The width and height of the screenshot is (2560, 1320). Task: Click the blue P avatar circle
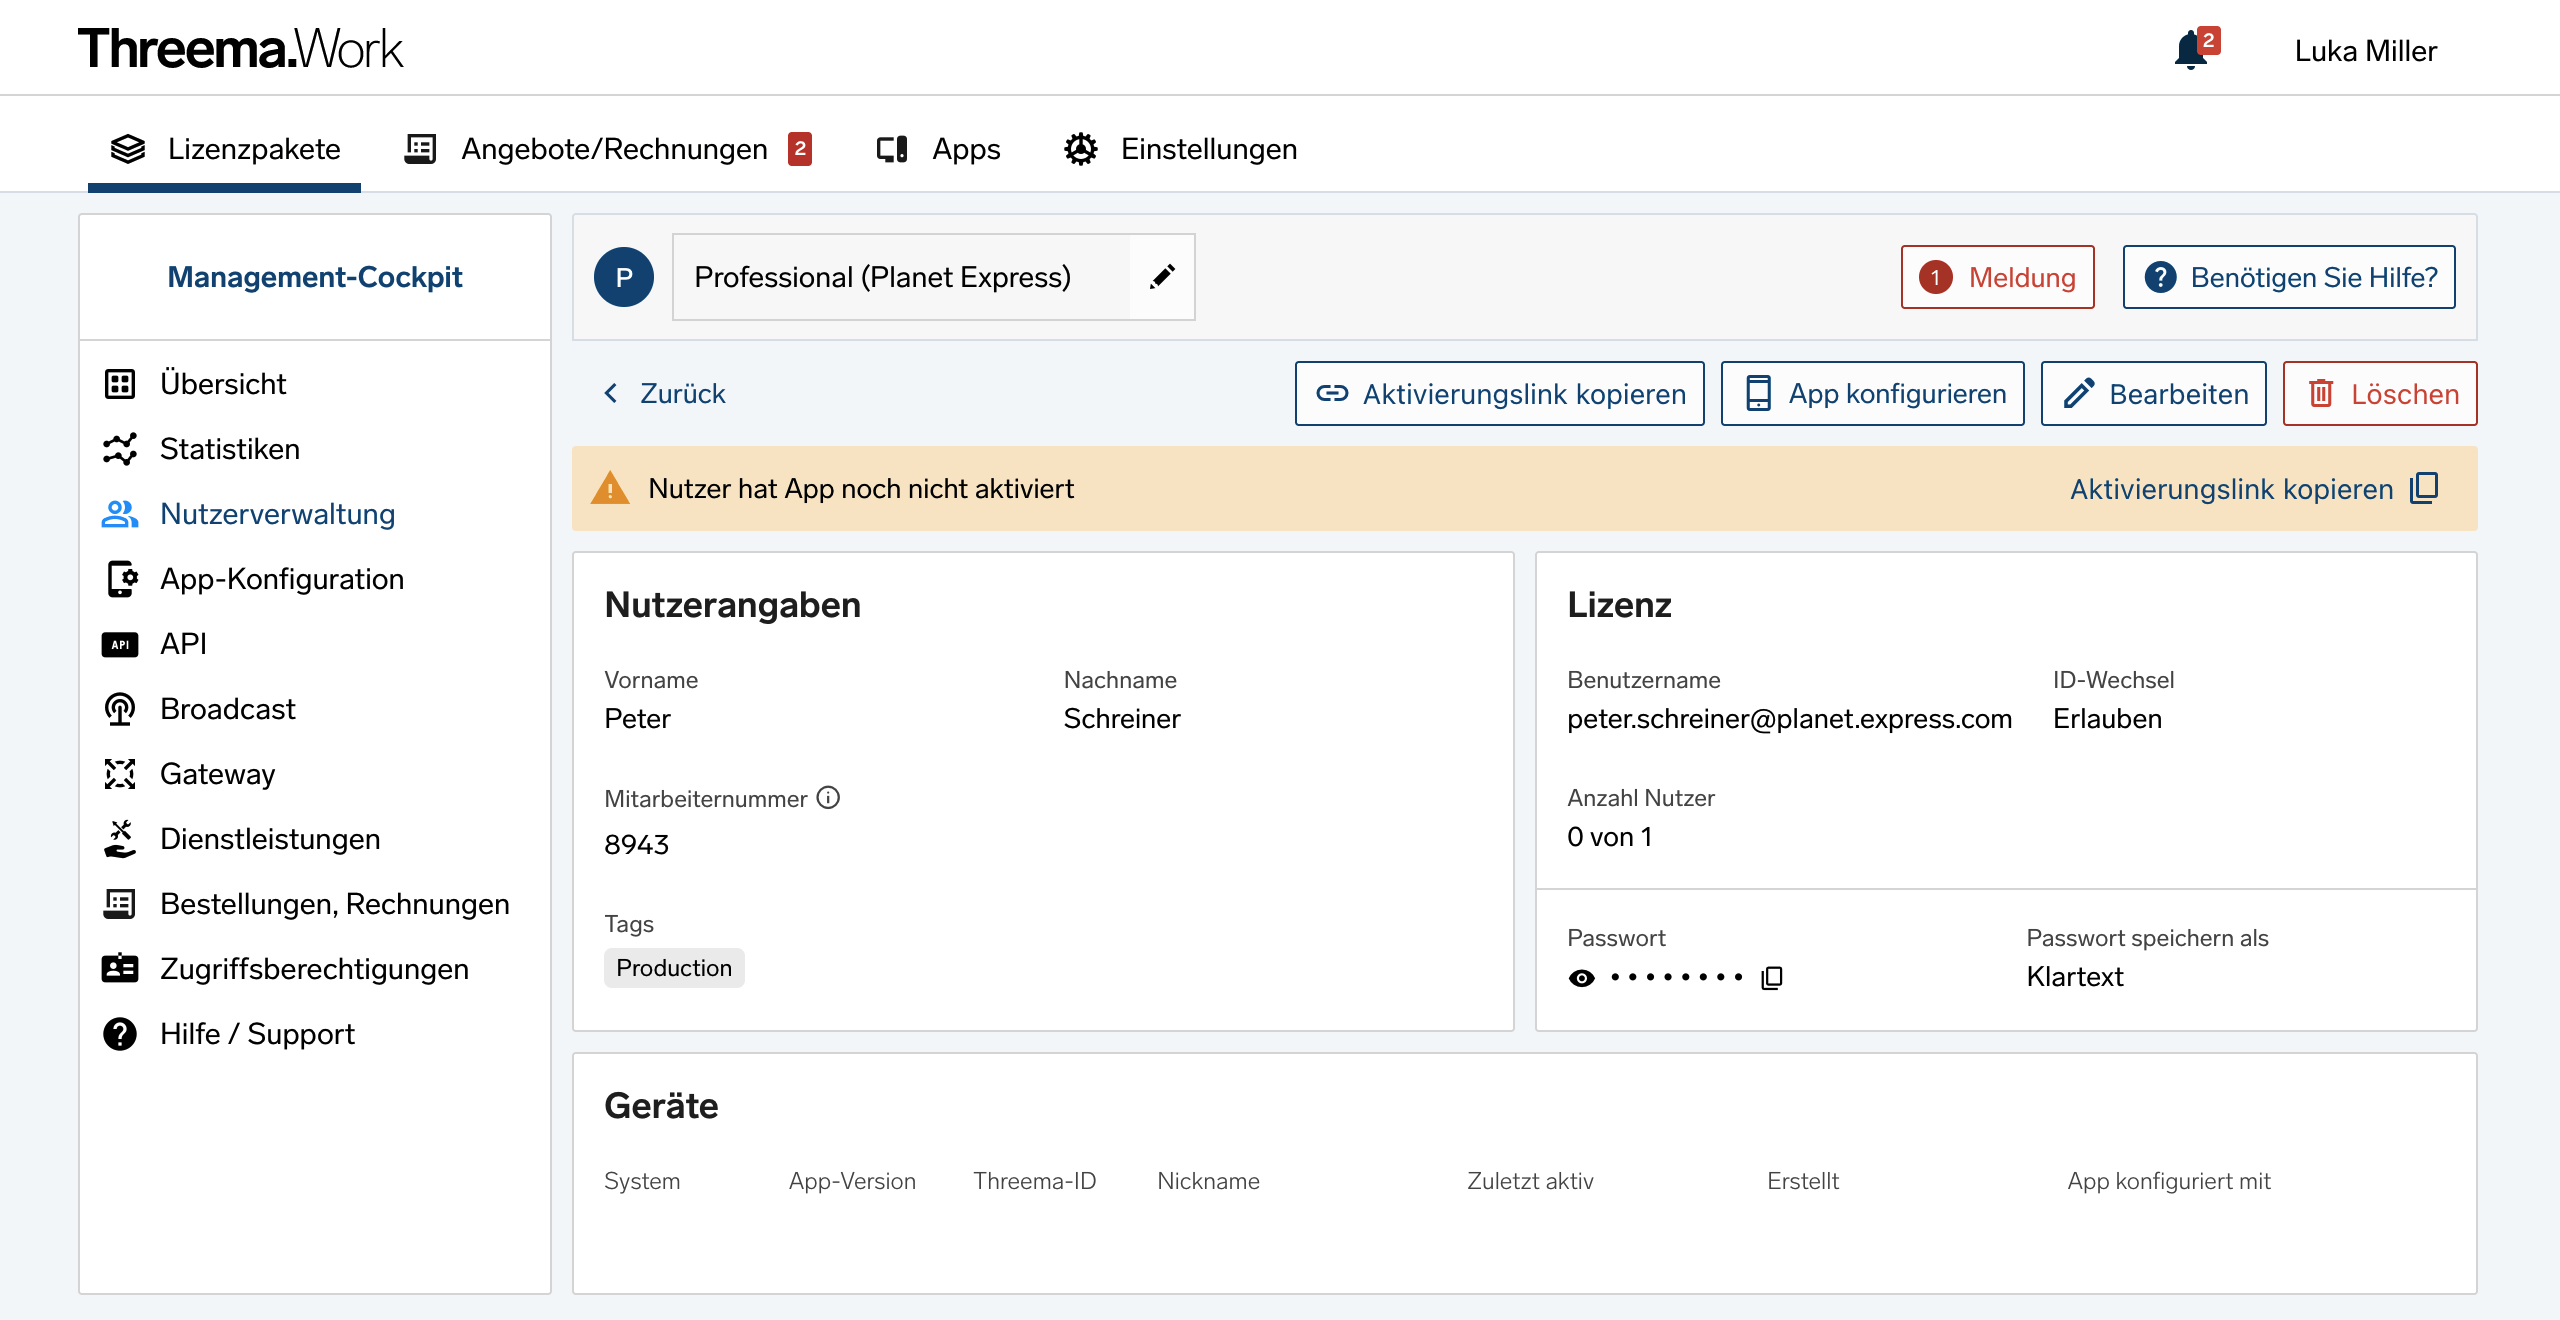[x=624, y=277]
